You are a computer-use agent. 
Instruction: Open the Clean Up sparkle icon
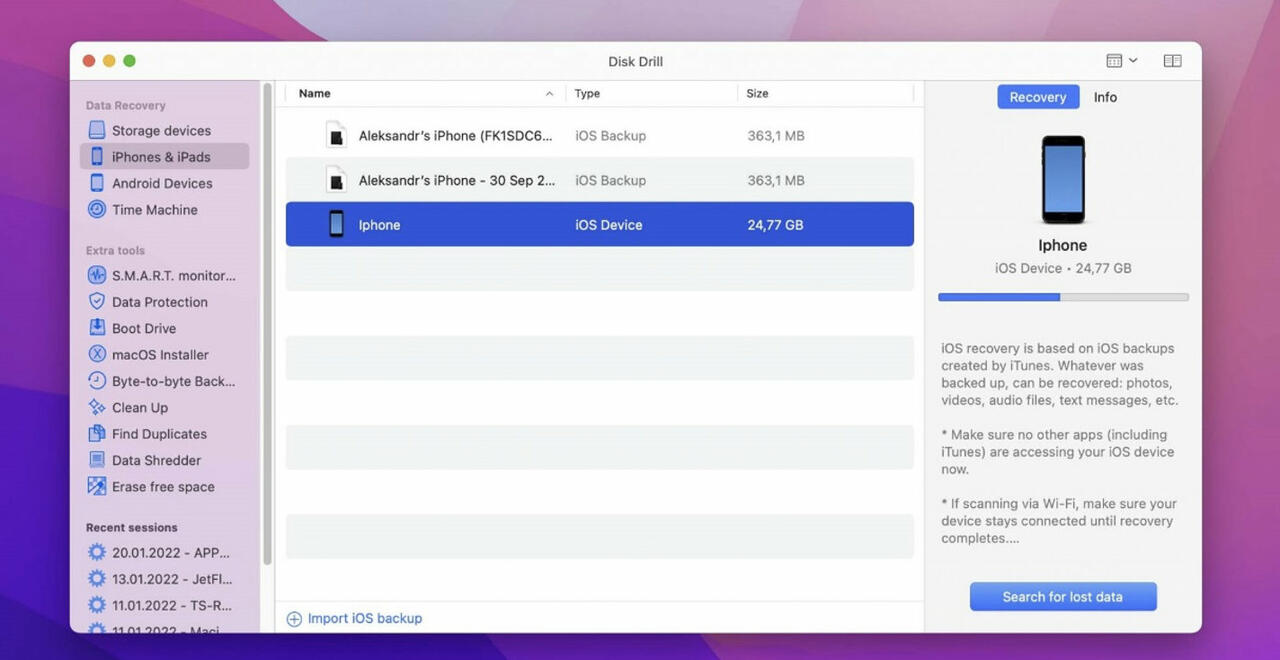(x=96, y=407)
